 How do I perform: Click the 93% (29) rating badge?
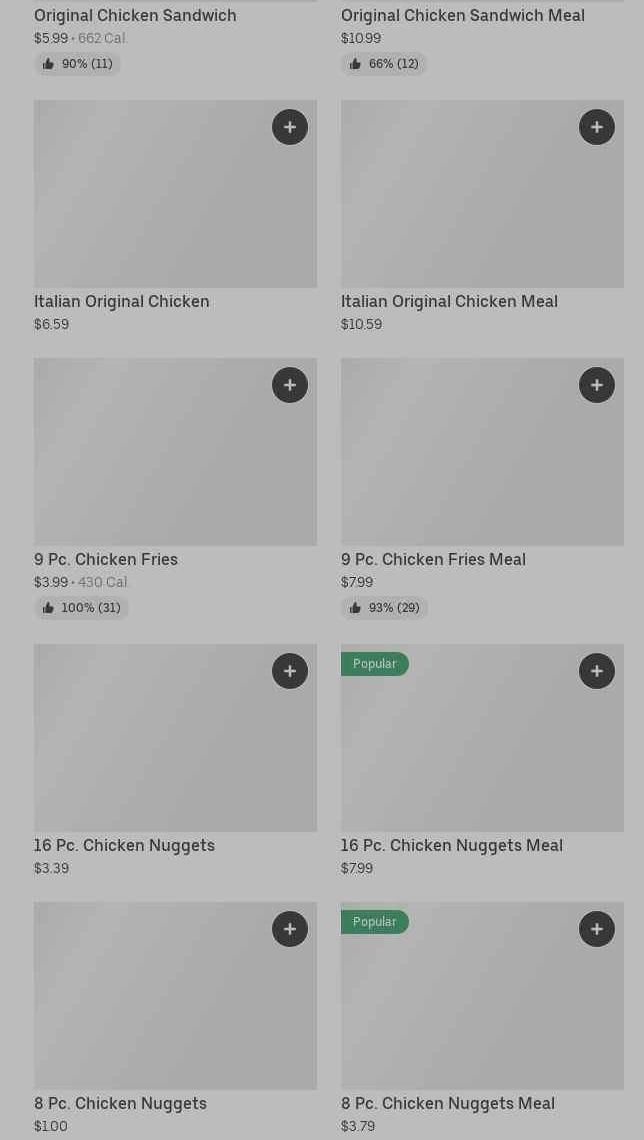(384, 608)
